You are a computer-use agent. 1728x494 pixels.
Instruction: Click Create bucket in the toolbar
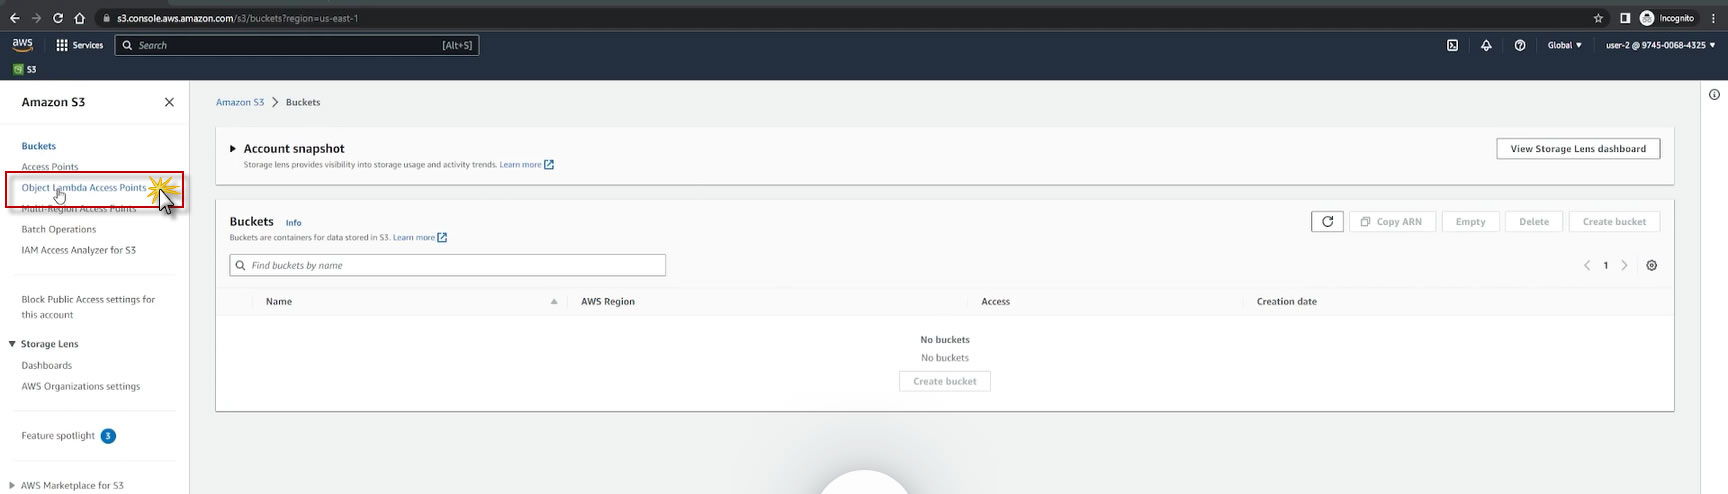[1614, 222]
